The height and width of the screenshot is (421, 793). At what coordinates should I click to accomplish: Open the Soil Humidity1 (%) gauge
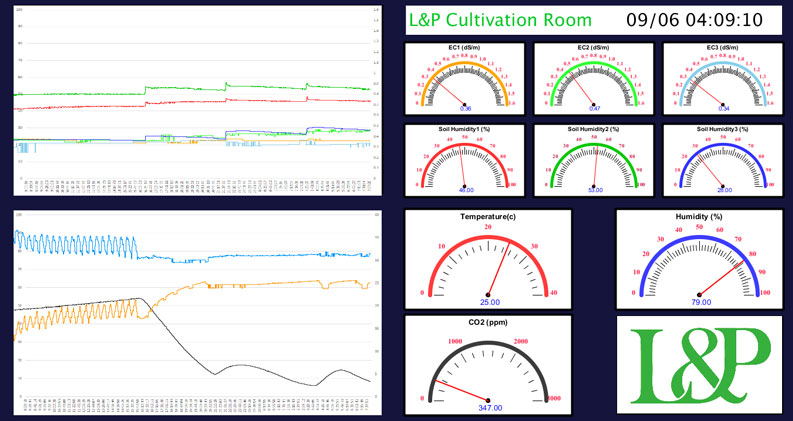pos(465,160)
